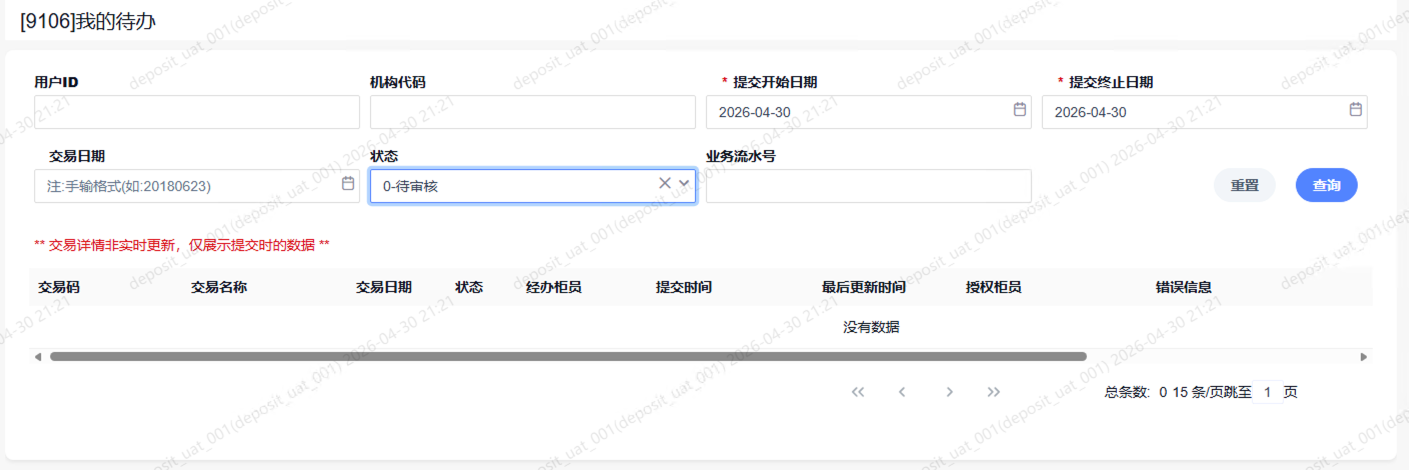This screenshot has height=470, width=1409.
Task: Click the 授权柜员 column header
Action: pos(994,287)
